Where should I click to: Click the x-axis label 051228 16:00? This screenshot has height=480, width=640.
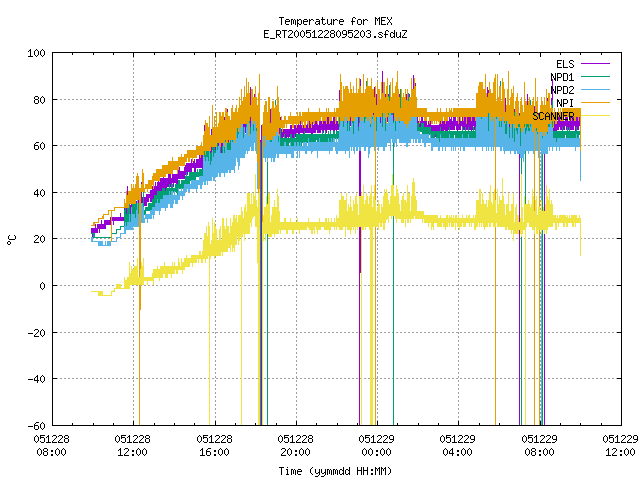[x=214, y=446]
